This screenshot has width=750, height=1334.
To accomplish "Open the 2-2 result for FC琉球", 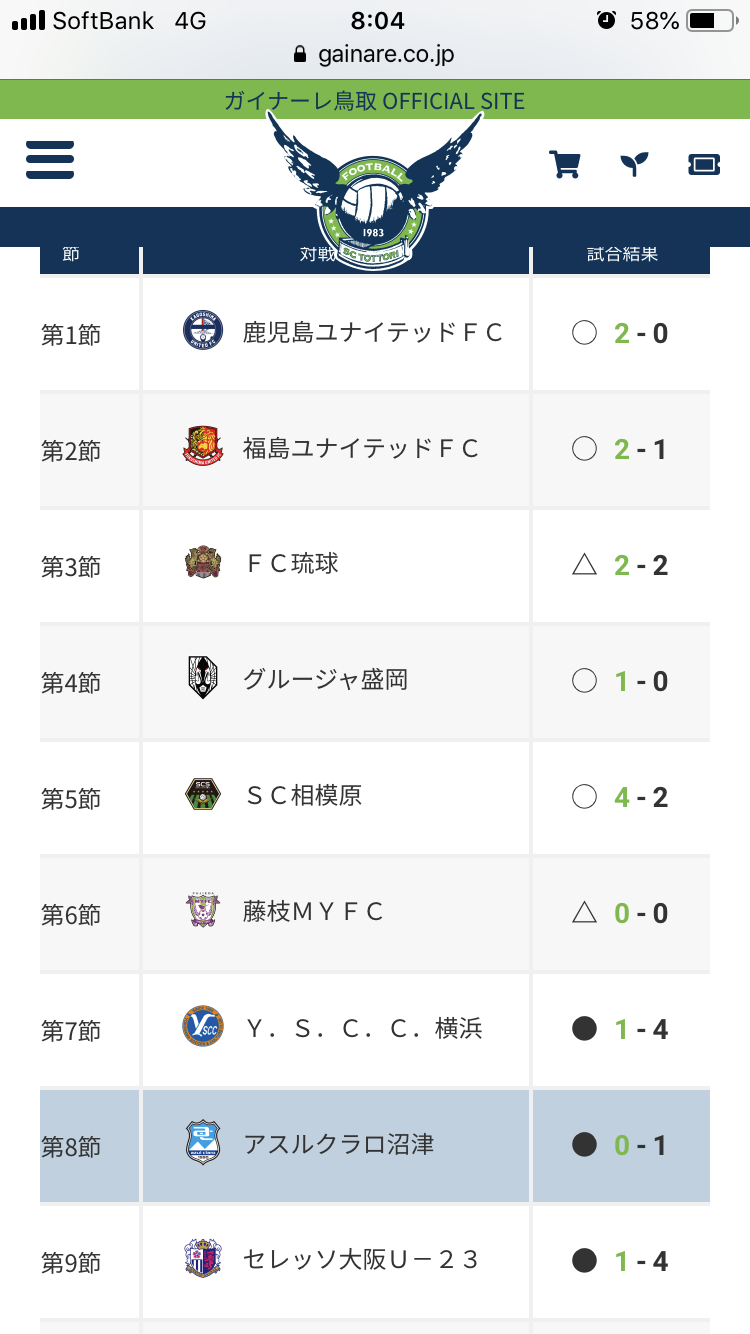I will 640,565.
